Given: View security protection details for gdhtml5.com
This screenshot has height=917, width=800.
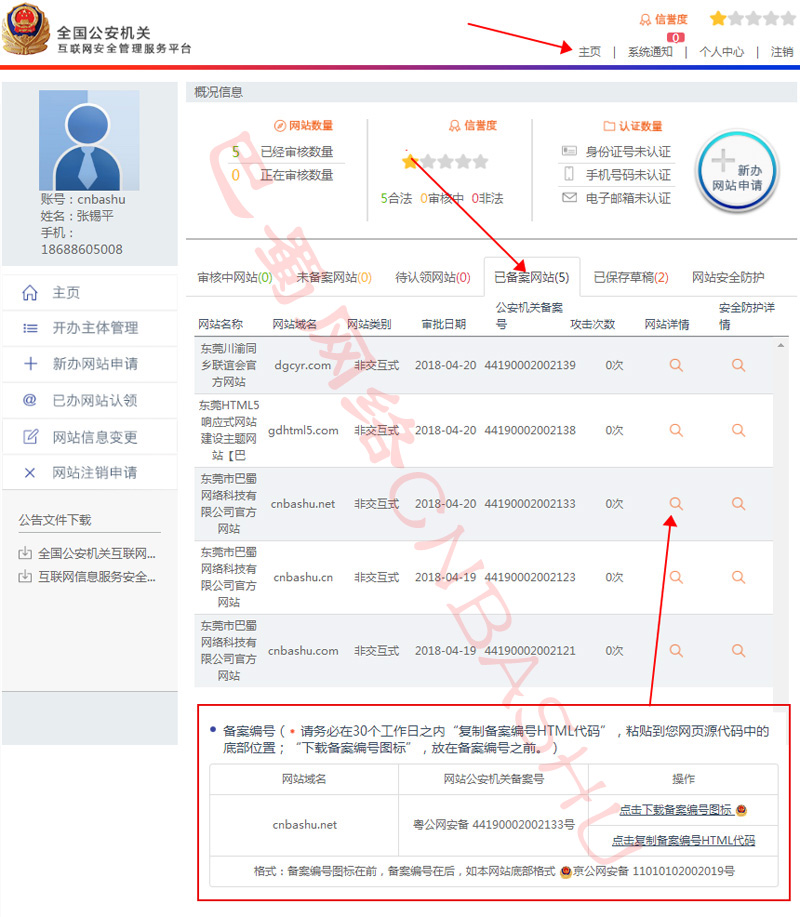Looking at the screenshot, I should (738, 430).
